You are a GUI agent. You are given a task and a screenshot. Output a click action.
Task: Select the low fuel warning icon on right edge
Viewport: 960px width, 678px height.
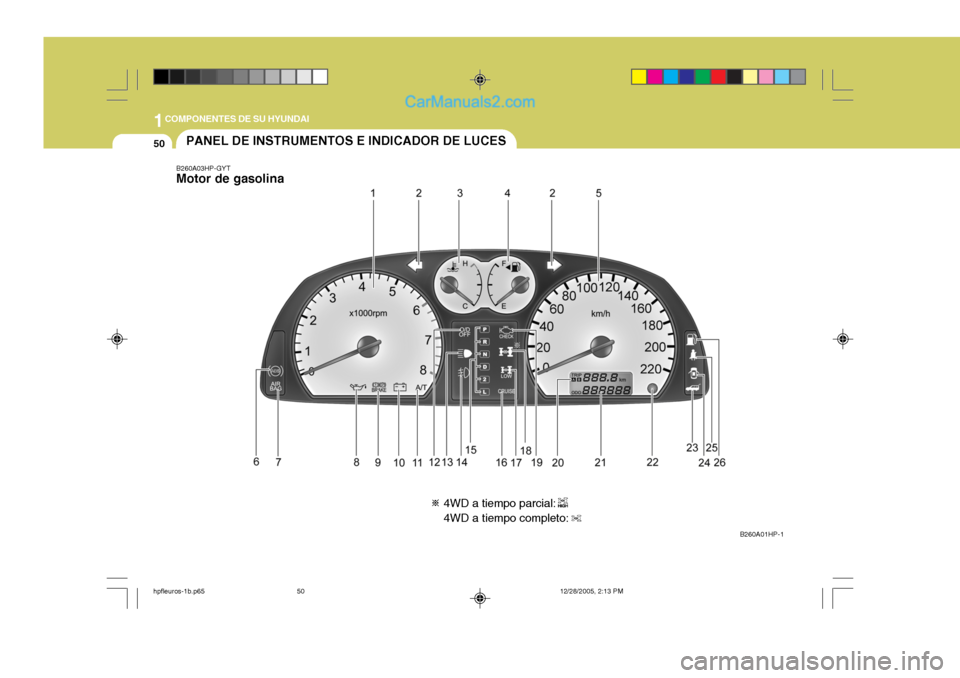691,339
